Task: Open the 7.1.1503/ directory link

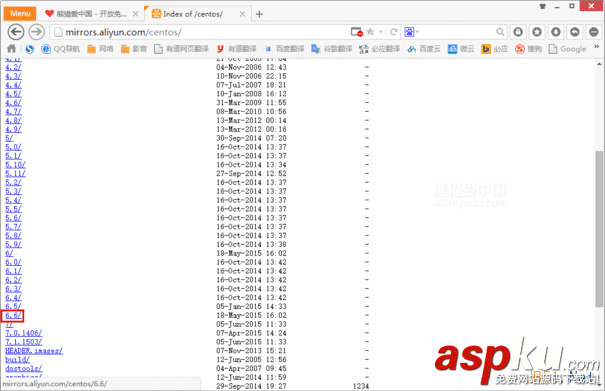Action: 24,342
